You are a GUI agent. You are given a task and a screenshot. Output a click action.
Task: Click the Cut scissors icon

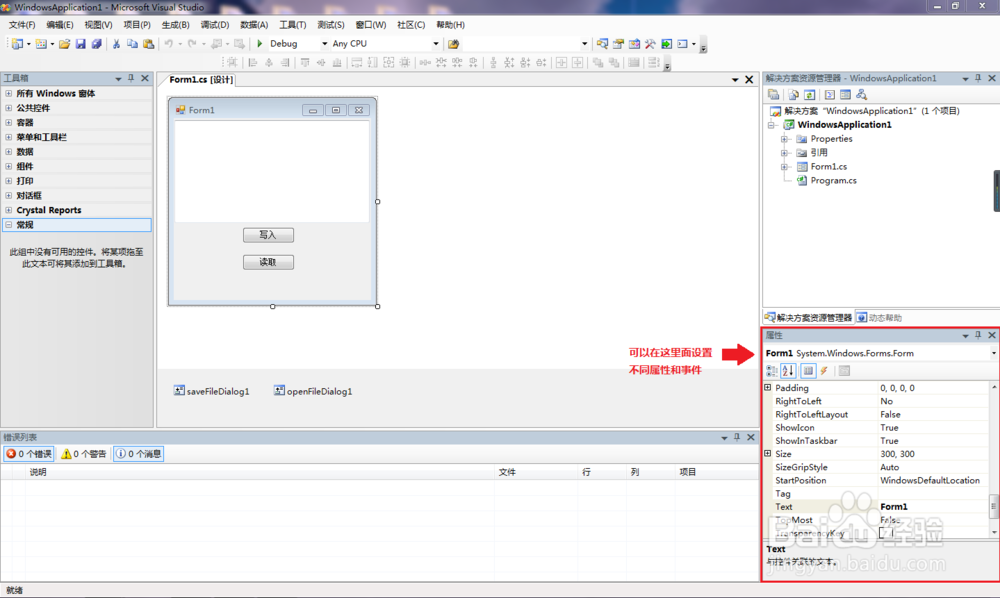116,43
